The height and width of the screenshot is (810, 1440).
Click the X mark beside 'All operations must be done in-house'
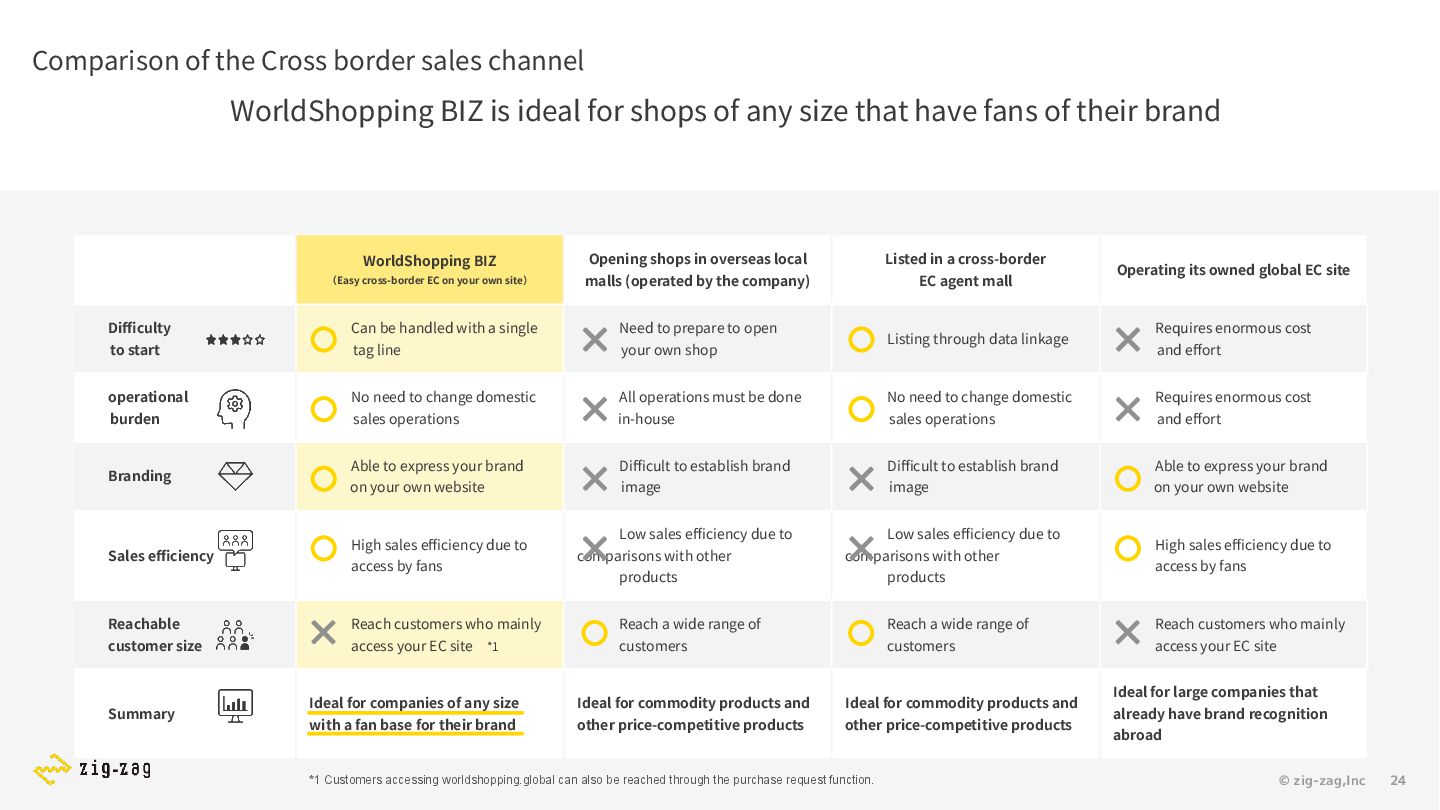coord(594,409)
